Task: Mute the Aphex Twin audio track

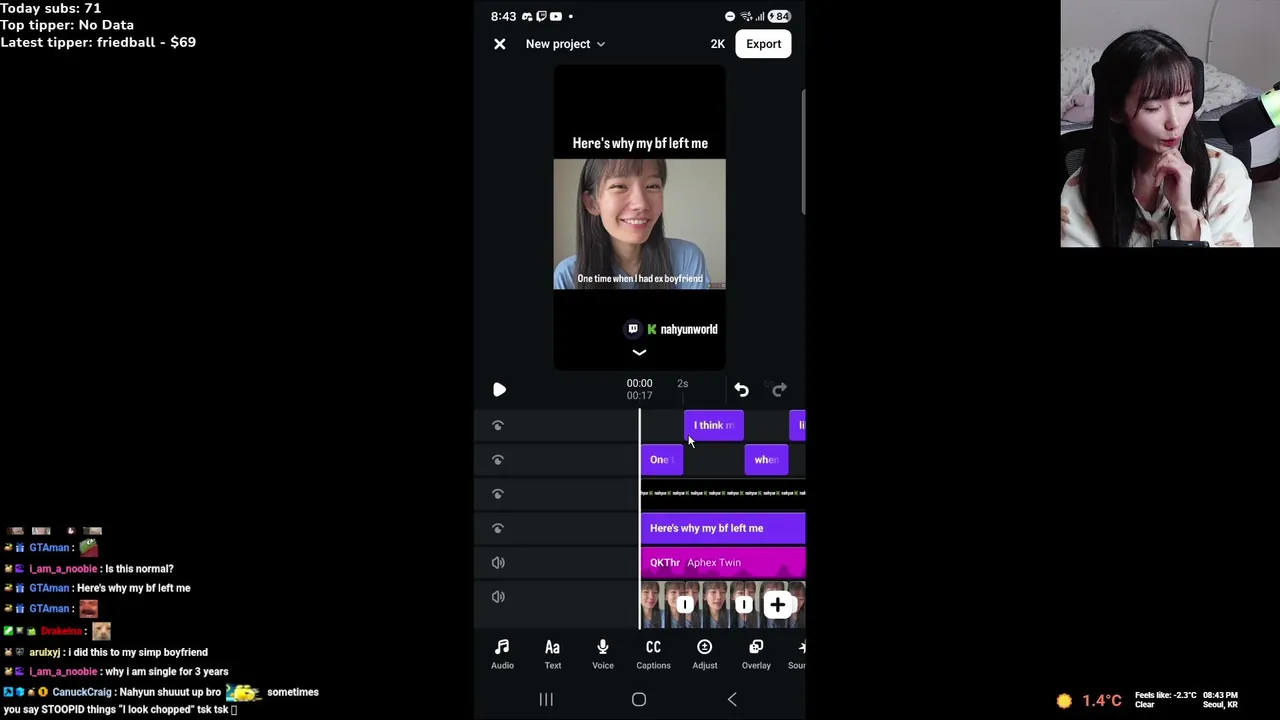Action: [498, 562]
